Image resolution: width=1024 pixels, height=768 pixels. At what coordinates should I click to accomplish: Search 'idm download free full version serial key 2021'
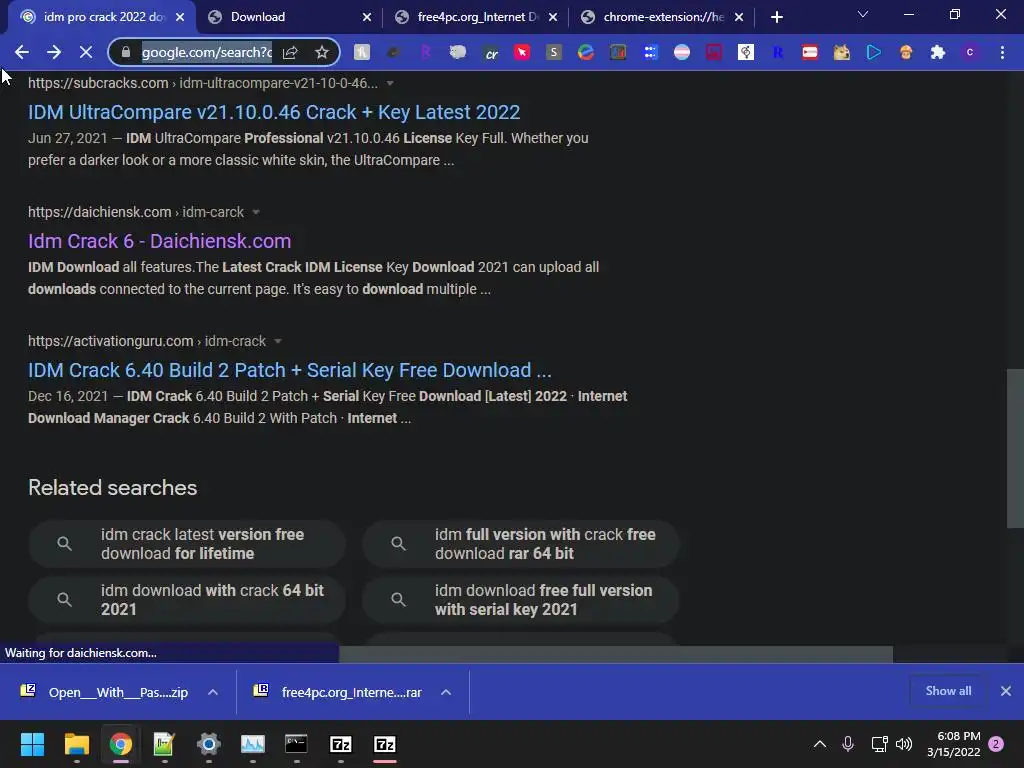click(x=520, y=600)
